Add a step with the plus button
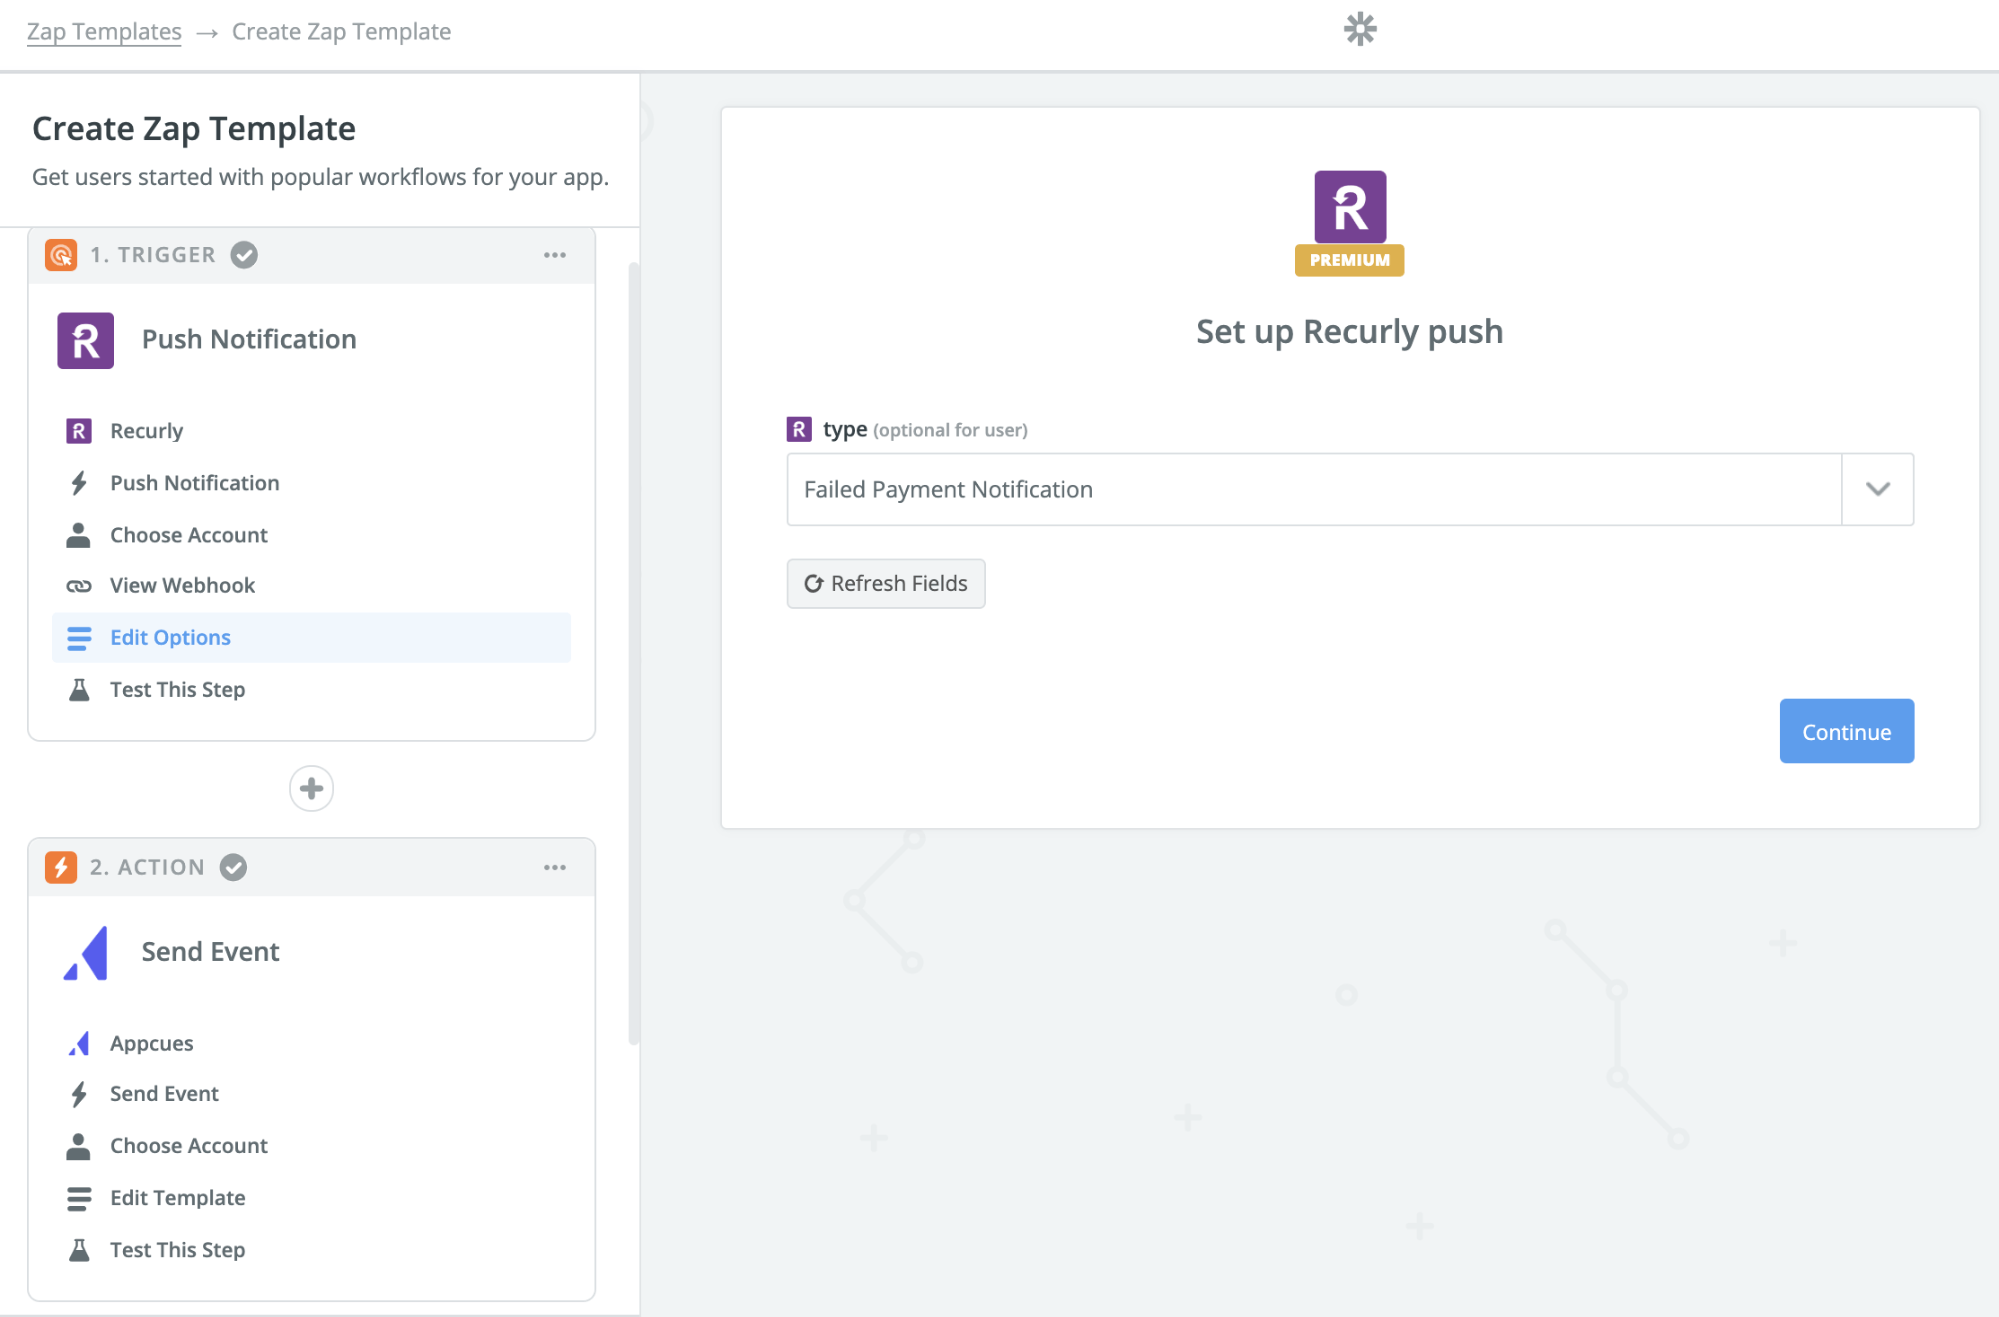The height and width of the screenshot is (1317, 1999). (x=311, y=789)
